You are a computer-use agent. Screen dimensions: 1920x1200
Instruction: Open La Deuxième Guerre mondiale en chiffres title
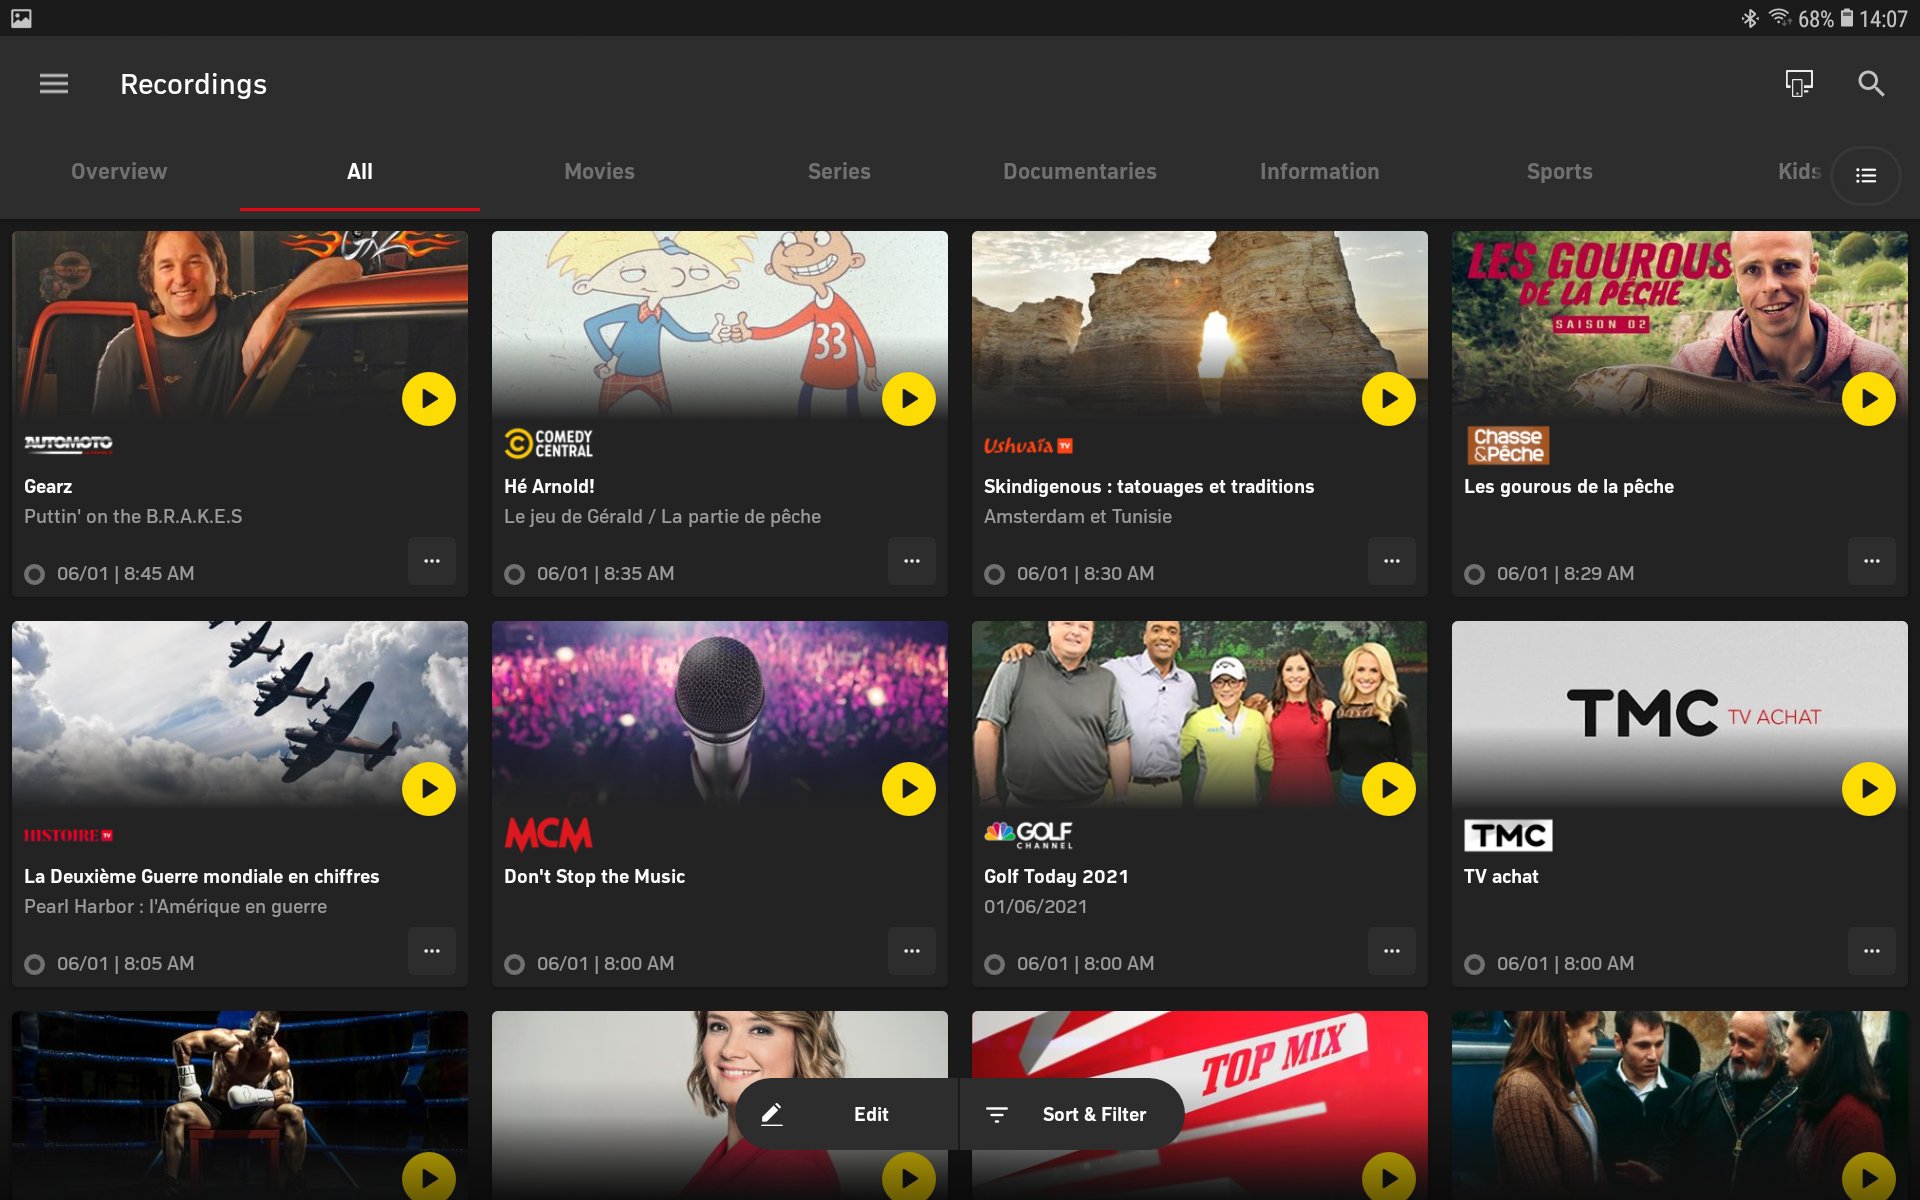pos(202,876)
